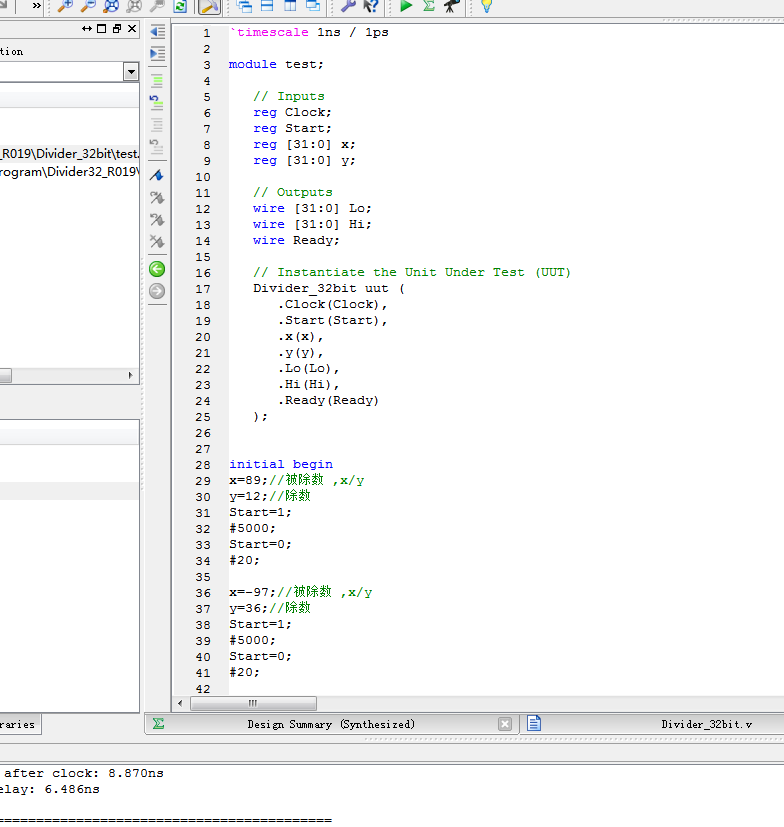This screenshot has height=827, width=784.
Task: Toggle the highlighted toolbar button beside refresh
Action: tap(209, 6)
